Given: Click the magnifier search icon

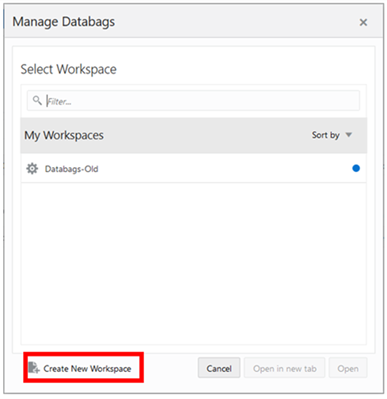Looking at the screenshot, I should (37, 100).
